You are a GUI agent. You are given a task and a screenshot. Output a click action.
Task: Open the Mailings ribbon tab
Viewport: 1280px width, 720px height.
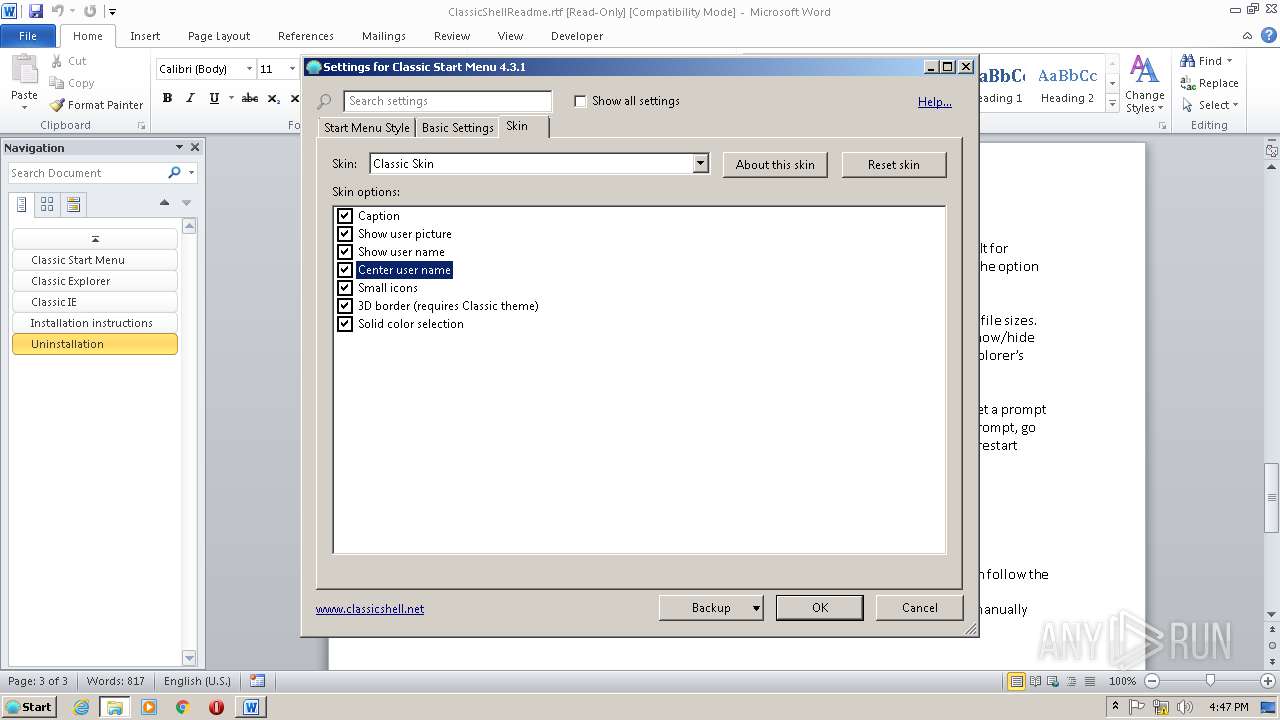tap(384, 36)
